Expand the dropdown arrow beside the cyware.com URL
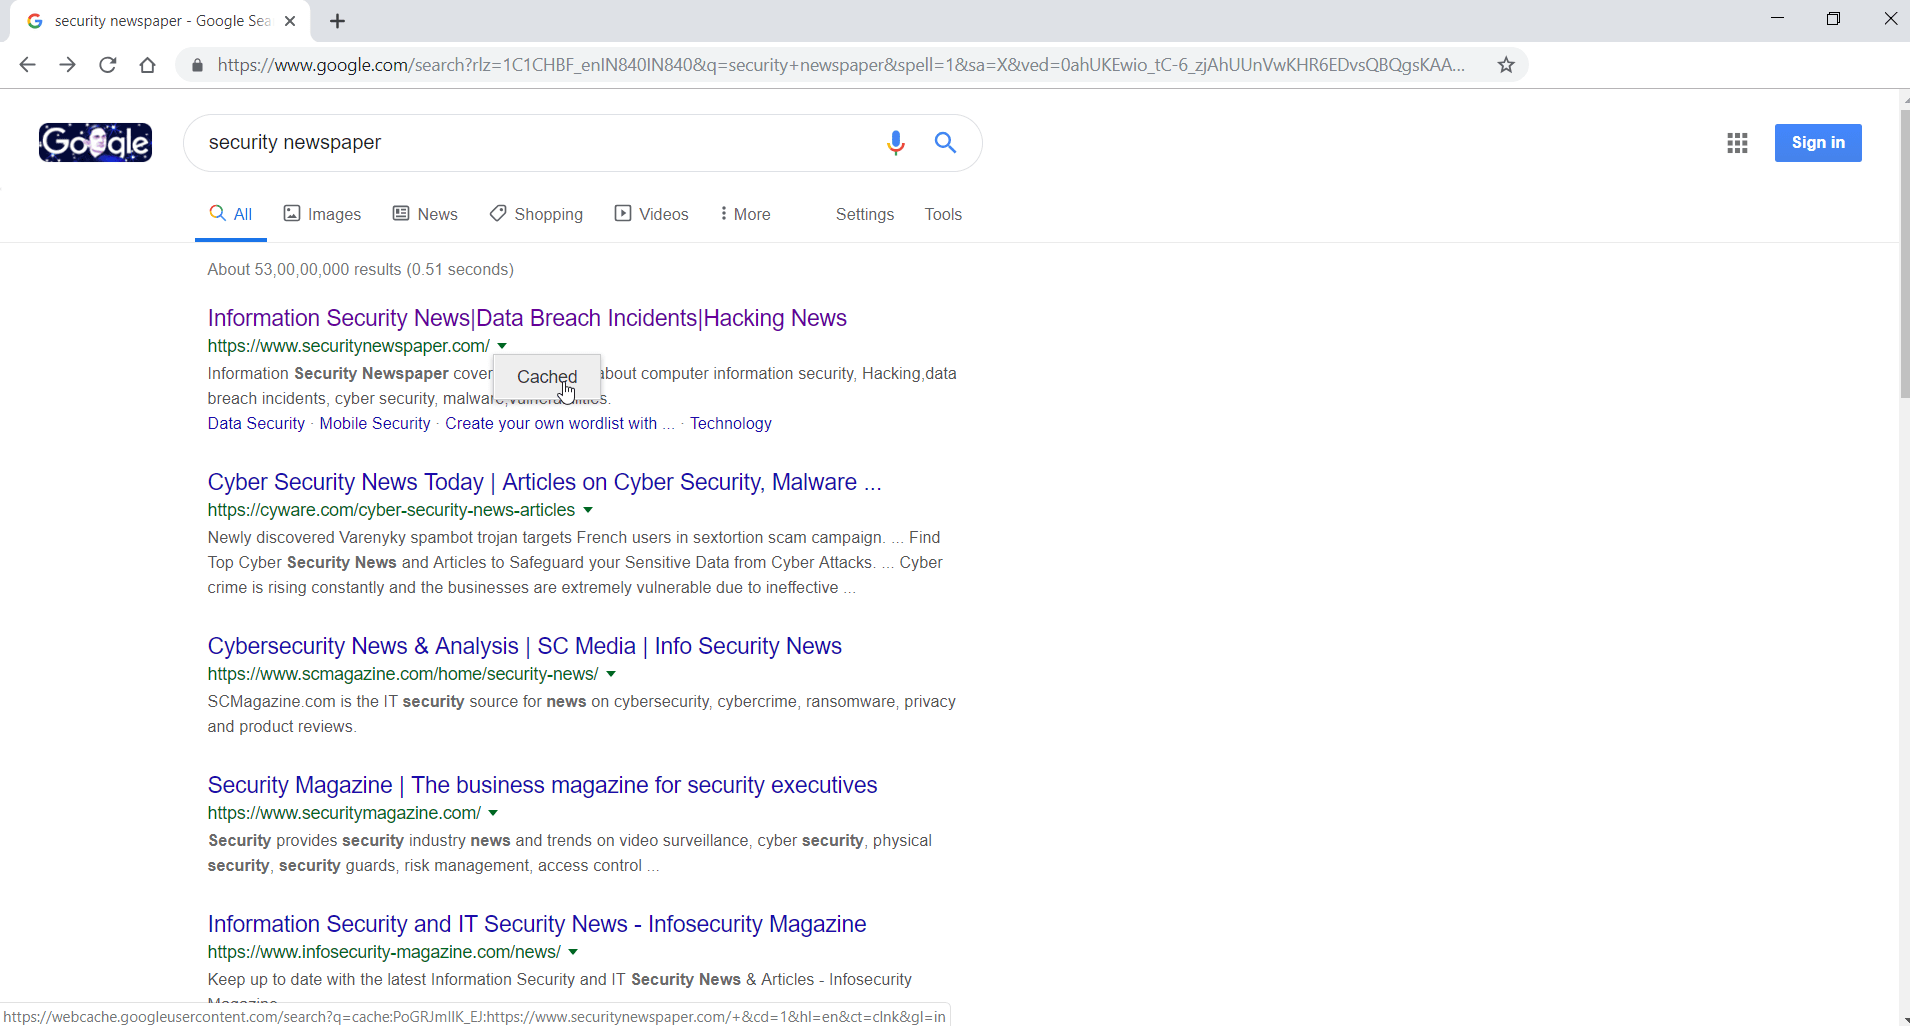This screenshot has width=1910, height=1026. pyautogui.click(x=588, y=510)
